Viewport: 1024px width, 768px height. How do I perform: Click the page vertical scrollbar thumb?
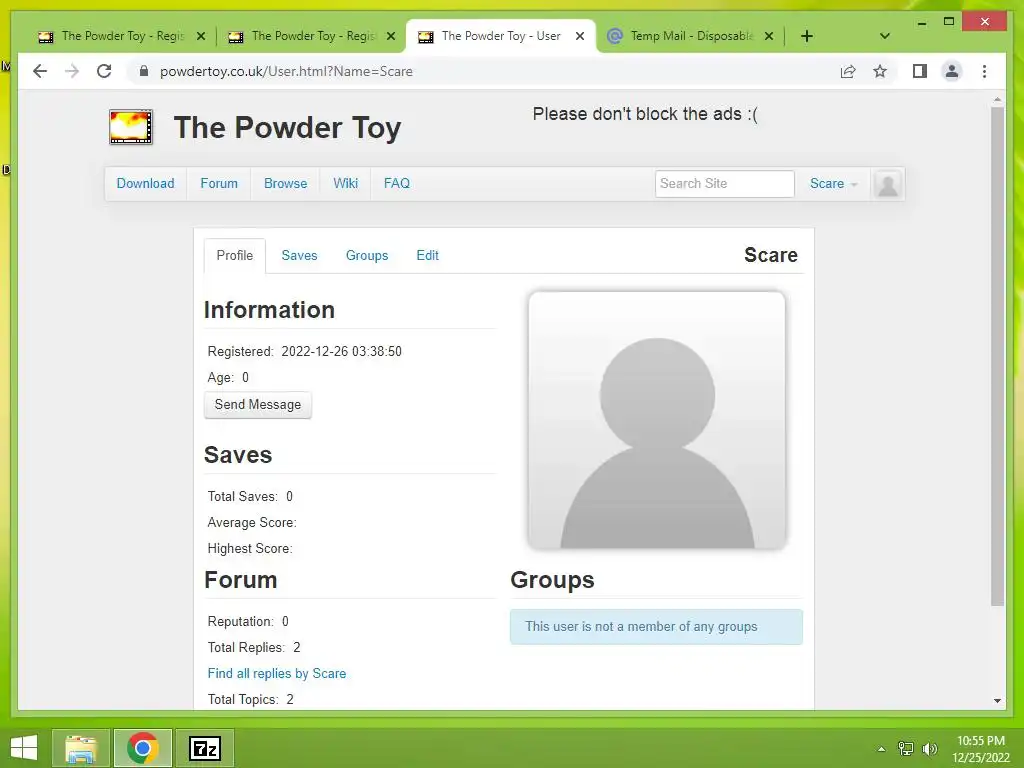click(x=997, y=356)
